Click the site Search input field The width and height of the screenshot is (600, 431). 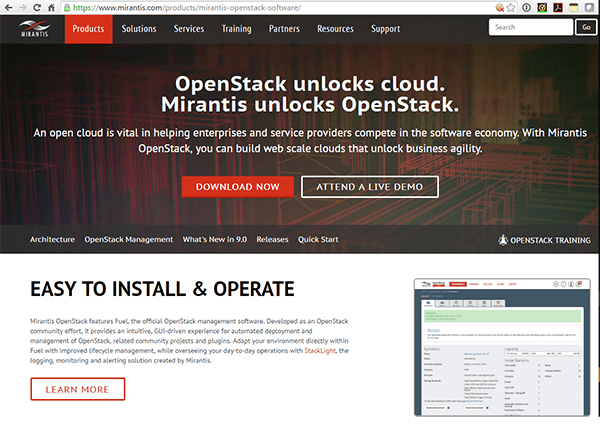tap(530, 27)
